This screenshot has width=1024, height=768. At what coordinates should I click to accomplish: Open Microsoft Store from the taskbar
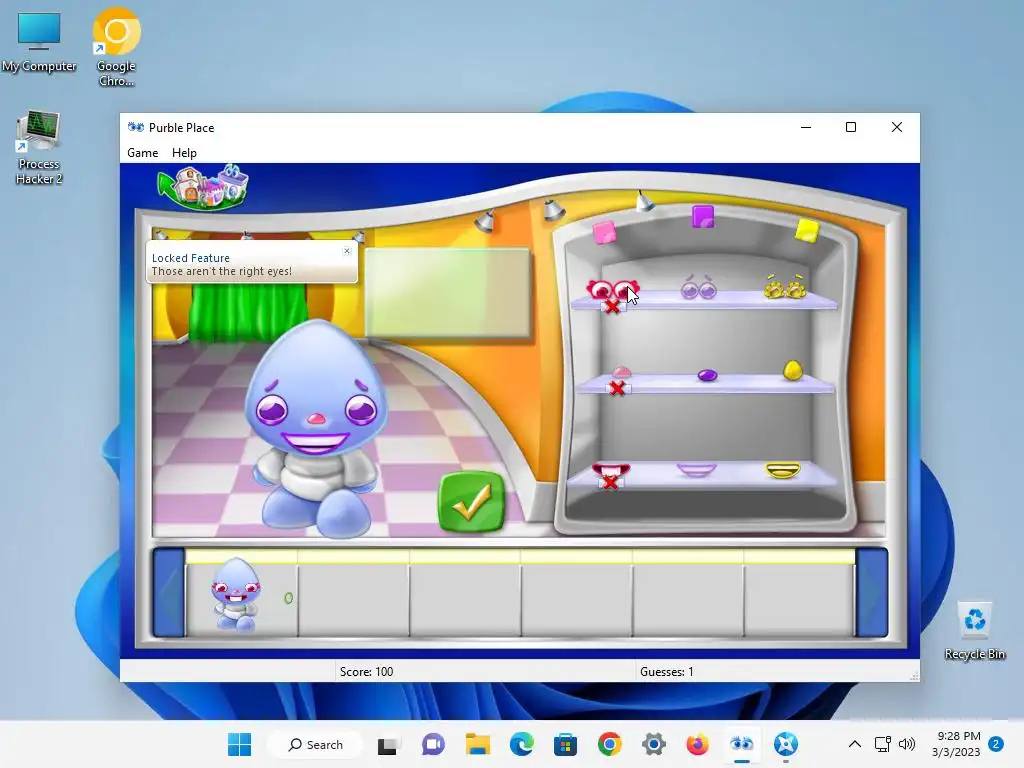565,744
